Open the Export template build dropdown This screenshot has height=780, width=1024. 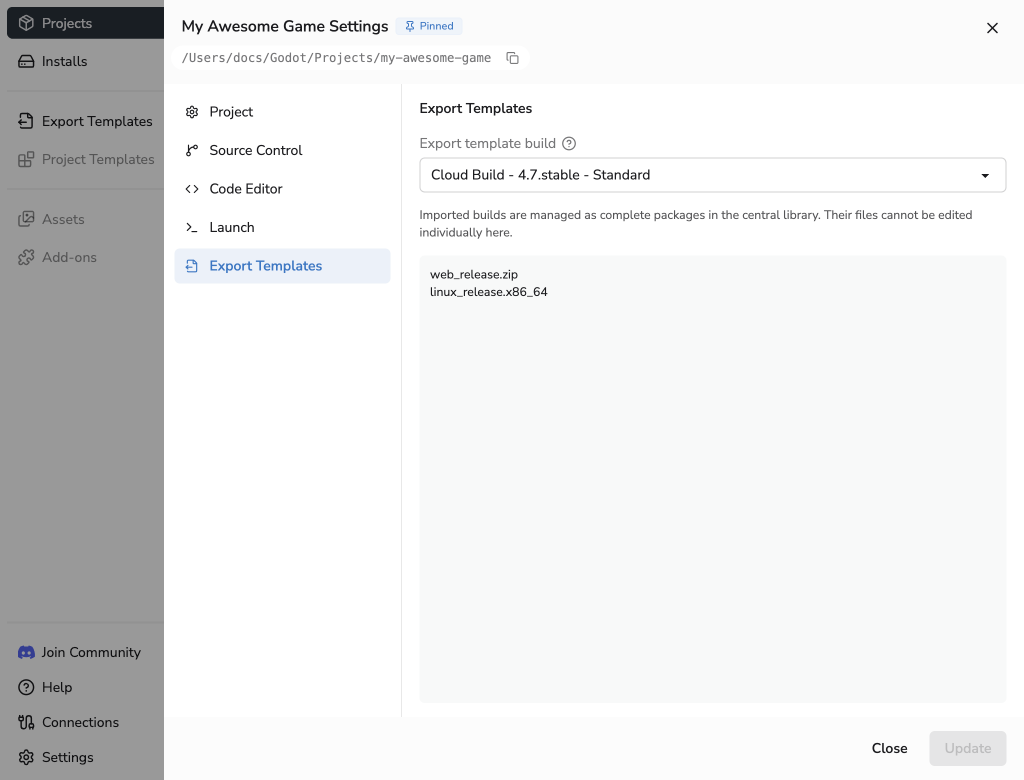pos(712,175)
